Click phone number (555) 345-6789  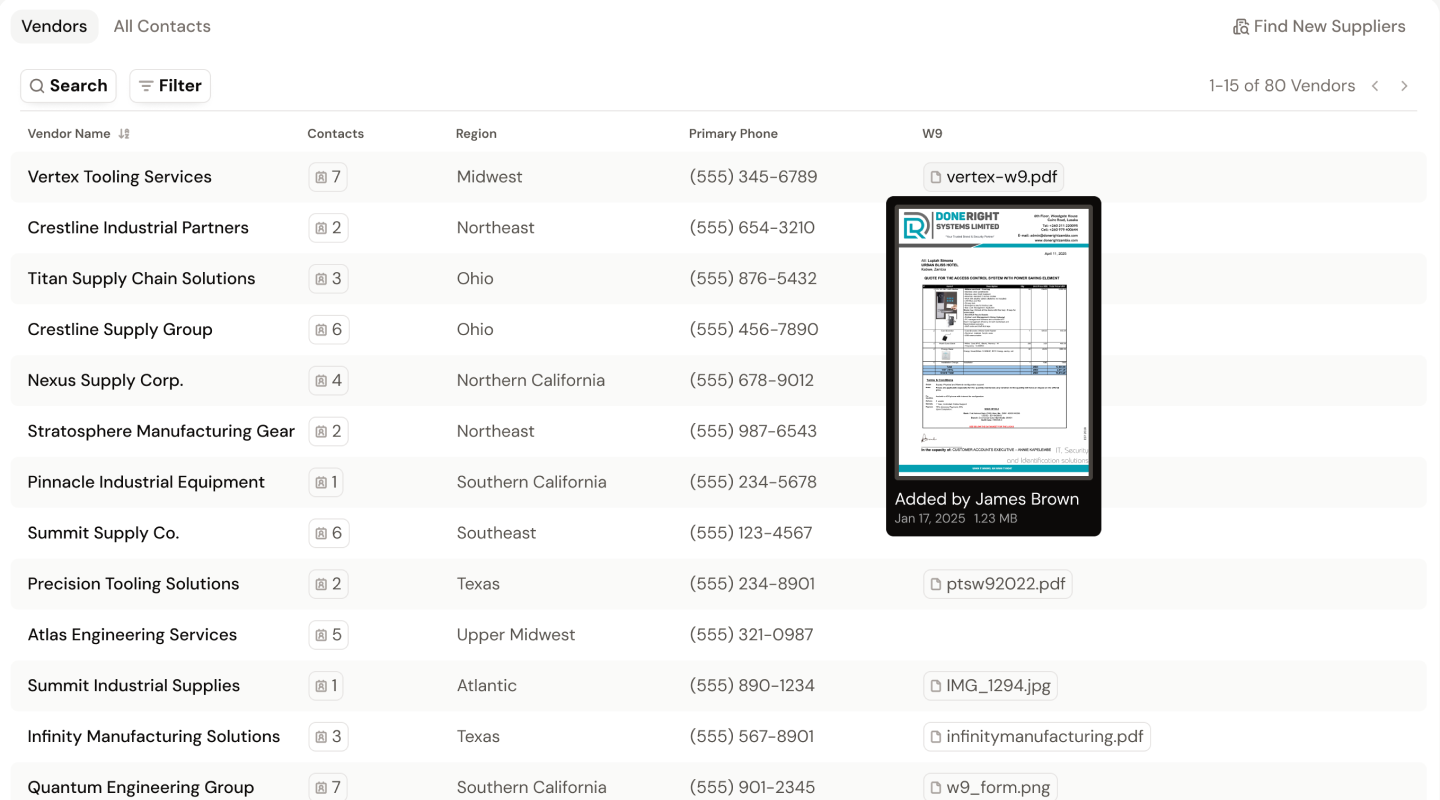tap(753, 177)
